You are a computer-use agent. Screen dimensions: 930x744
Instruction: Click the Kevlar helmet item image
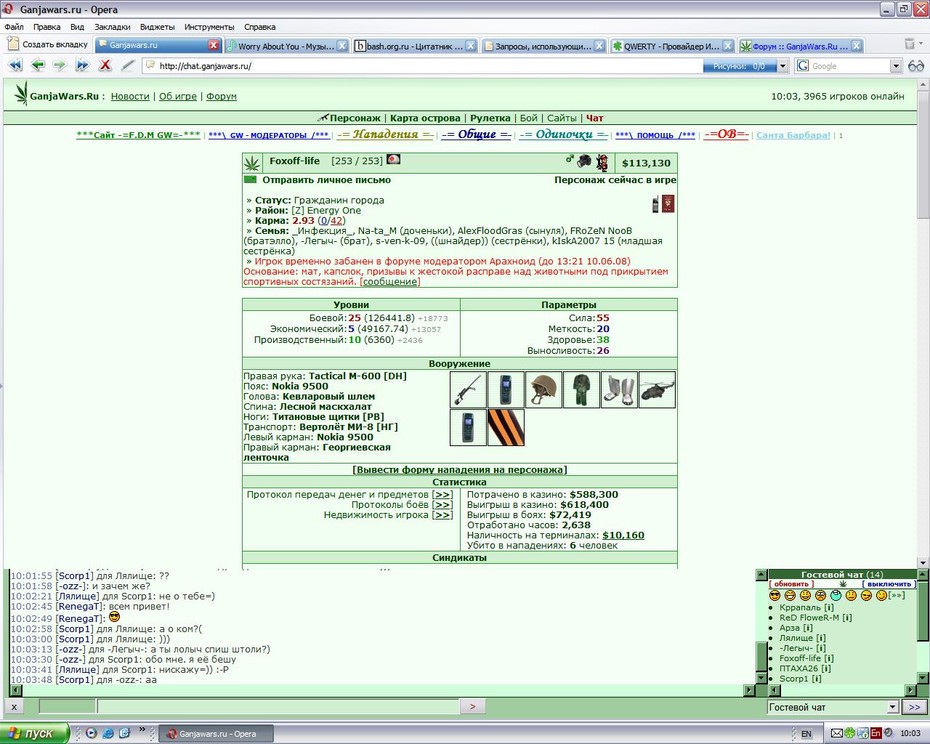point(543,389)
